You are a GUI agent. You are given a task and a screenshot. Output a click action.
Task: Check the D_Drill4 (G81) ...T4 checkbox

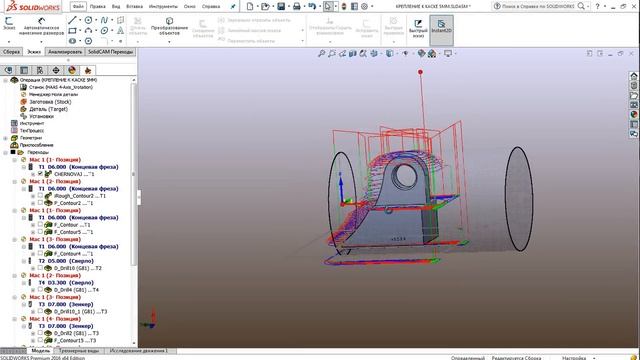(x=40, y=290)
